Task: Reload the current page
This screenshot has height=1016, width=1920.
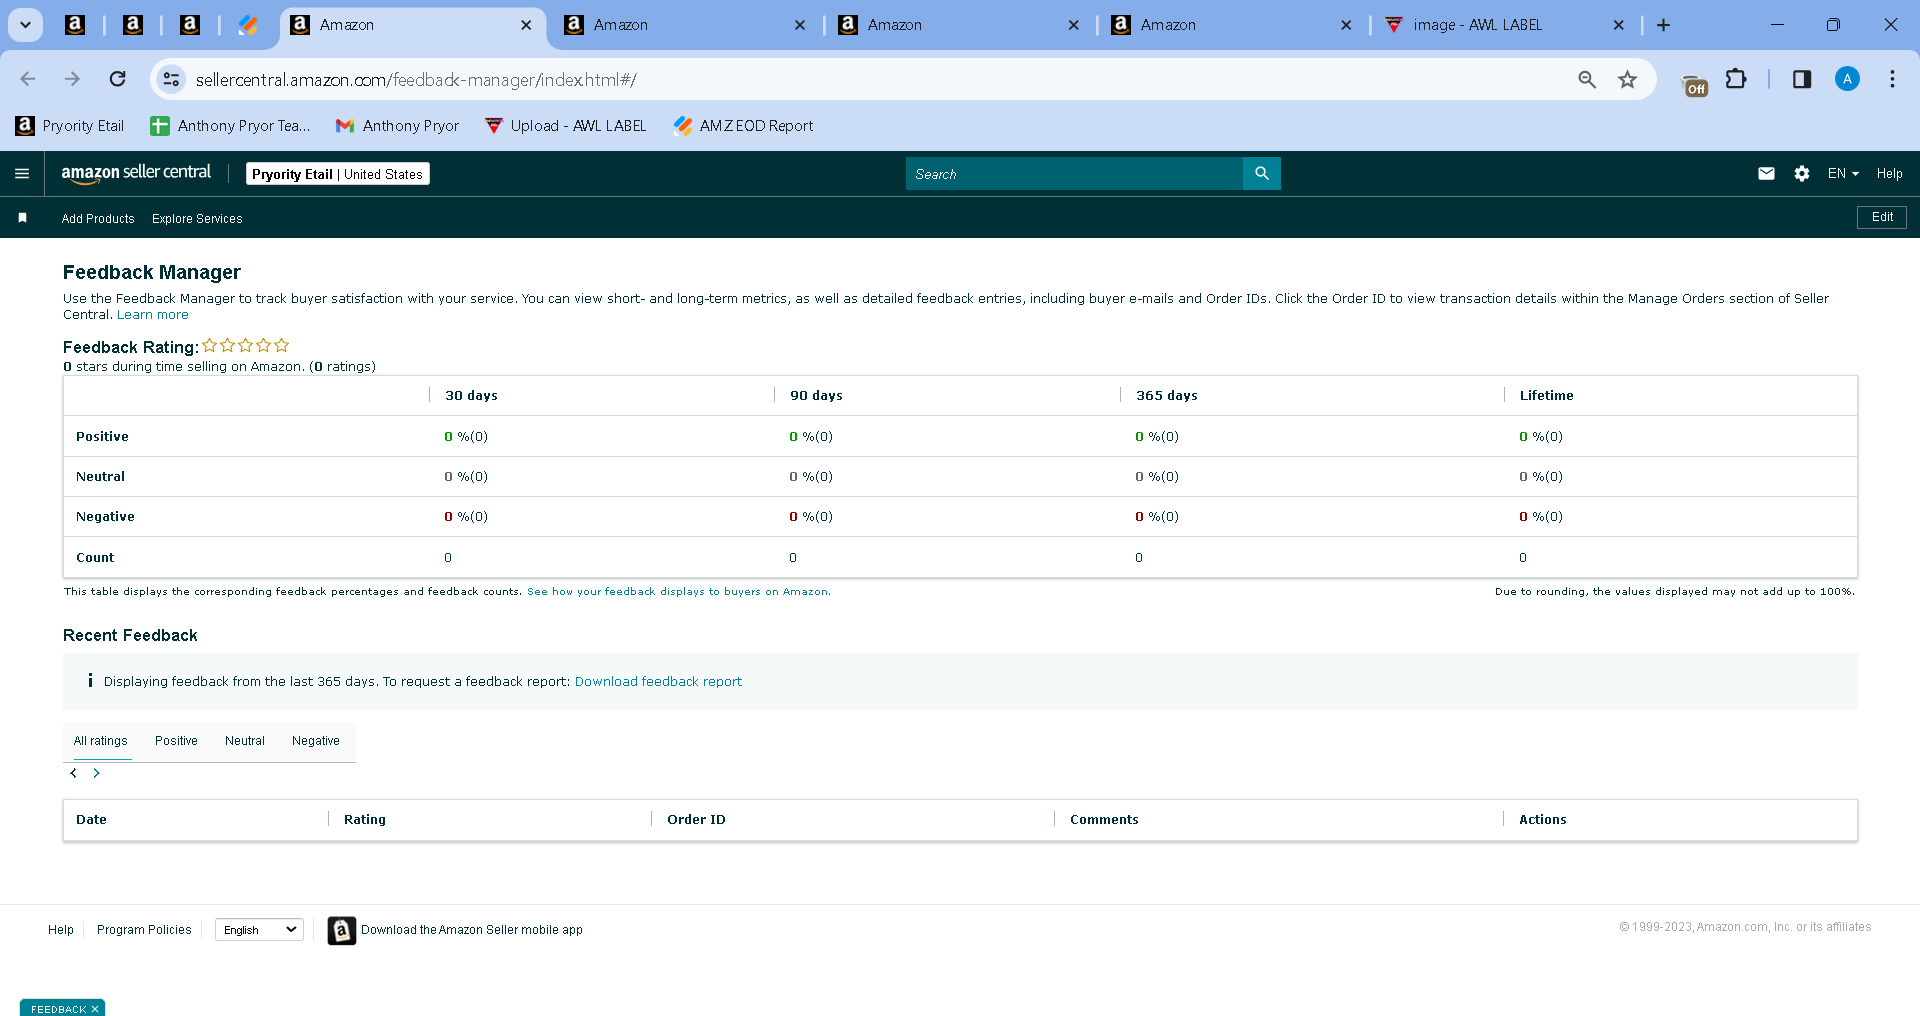Action: (117, 79)
